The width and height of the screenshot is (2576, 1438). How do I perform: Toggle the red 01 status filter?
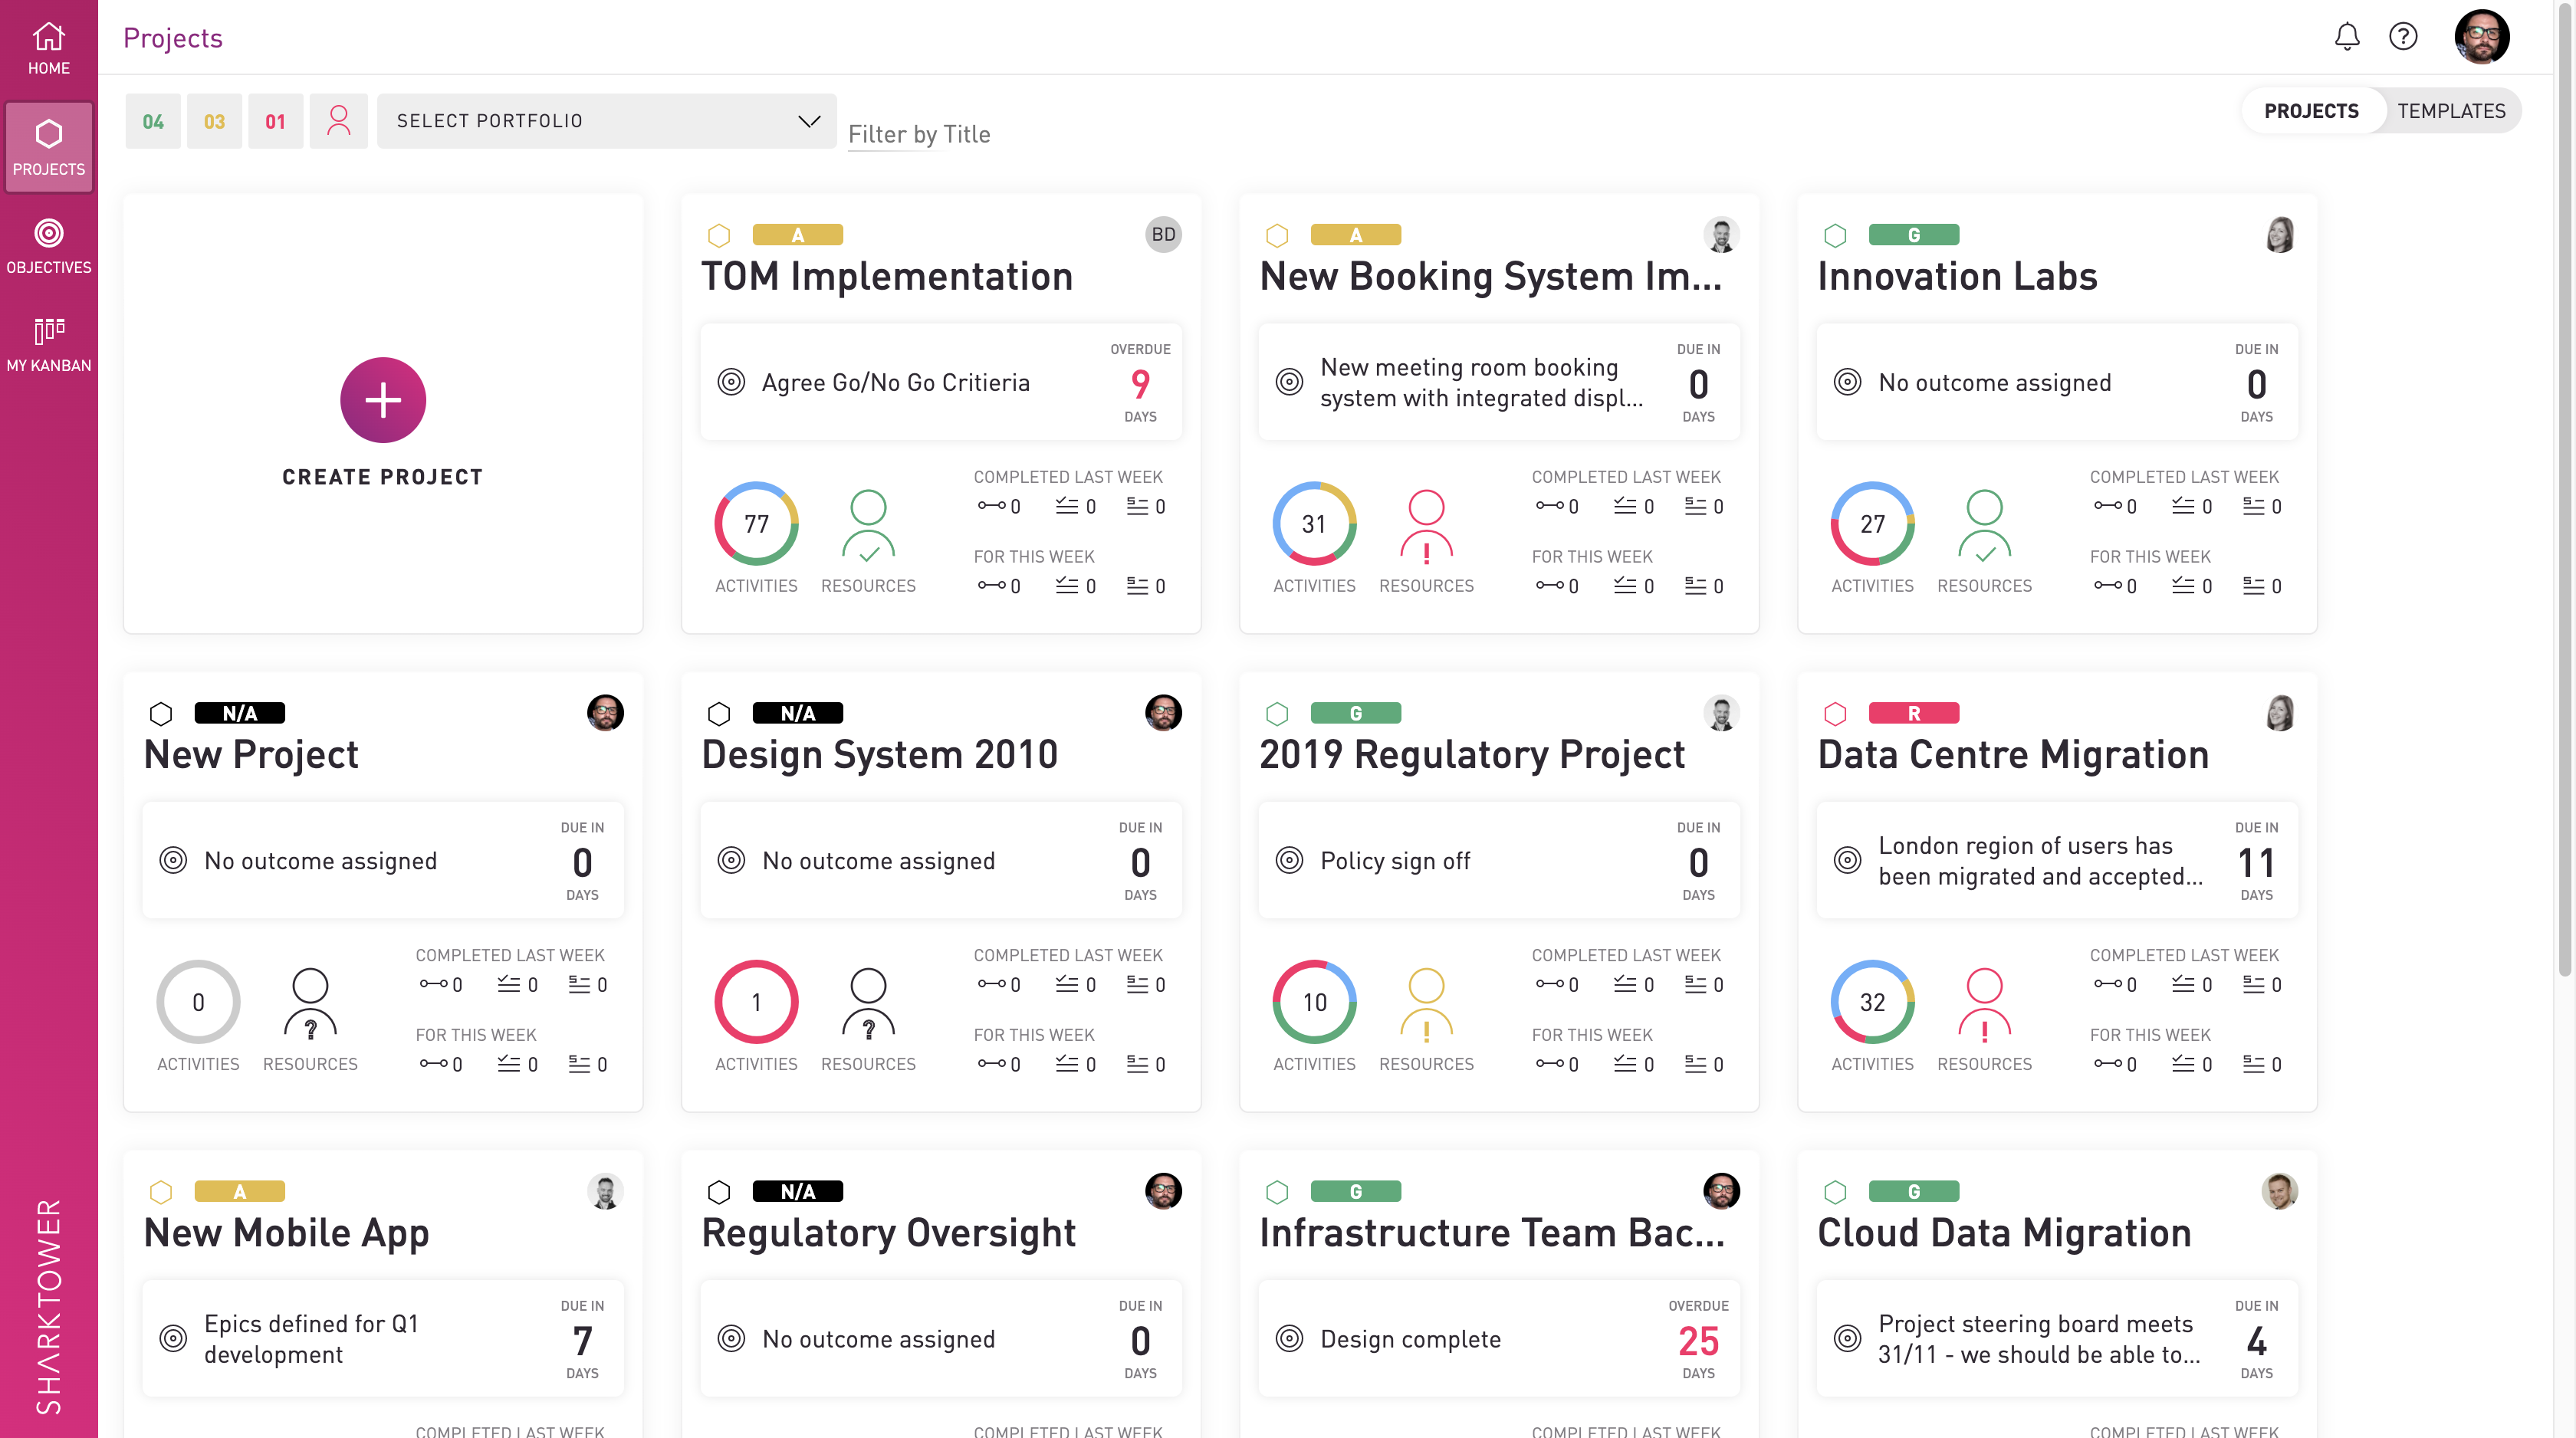pyautogui.click(x=275, y=121)
